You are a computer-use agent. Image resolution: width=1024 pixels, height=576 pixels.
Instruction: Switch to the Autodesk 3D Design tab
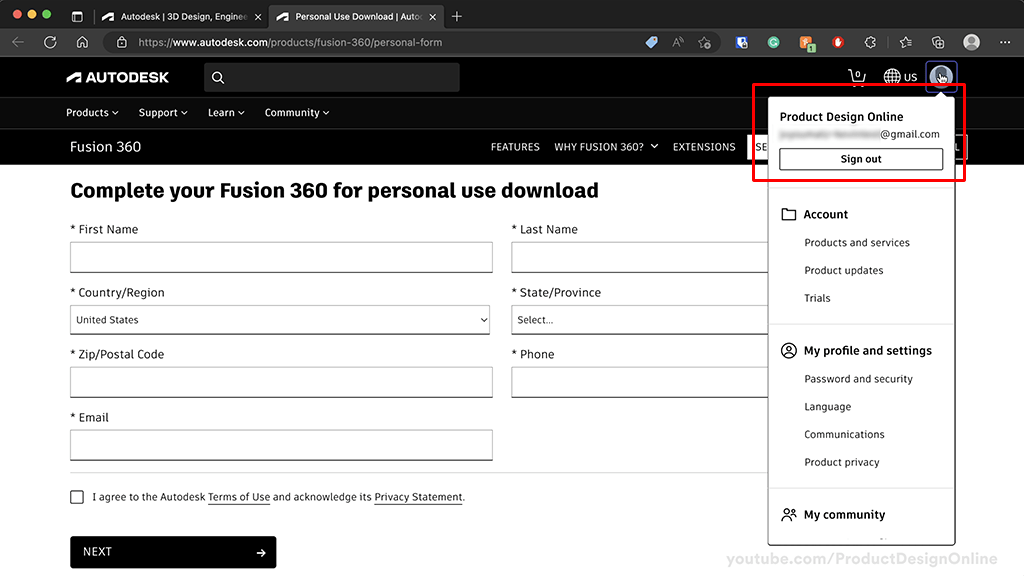click(x=182, y=16)
